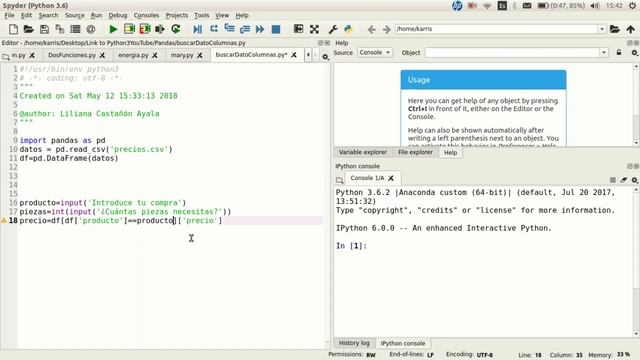Image resolution: width=640 pixels, height=360 pixels.
Task: Toggle fullscreen mode icon
Action: click(x=314, y=29)
